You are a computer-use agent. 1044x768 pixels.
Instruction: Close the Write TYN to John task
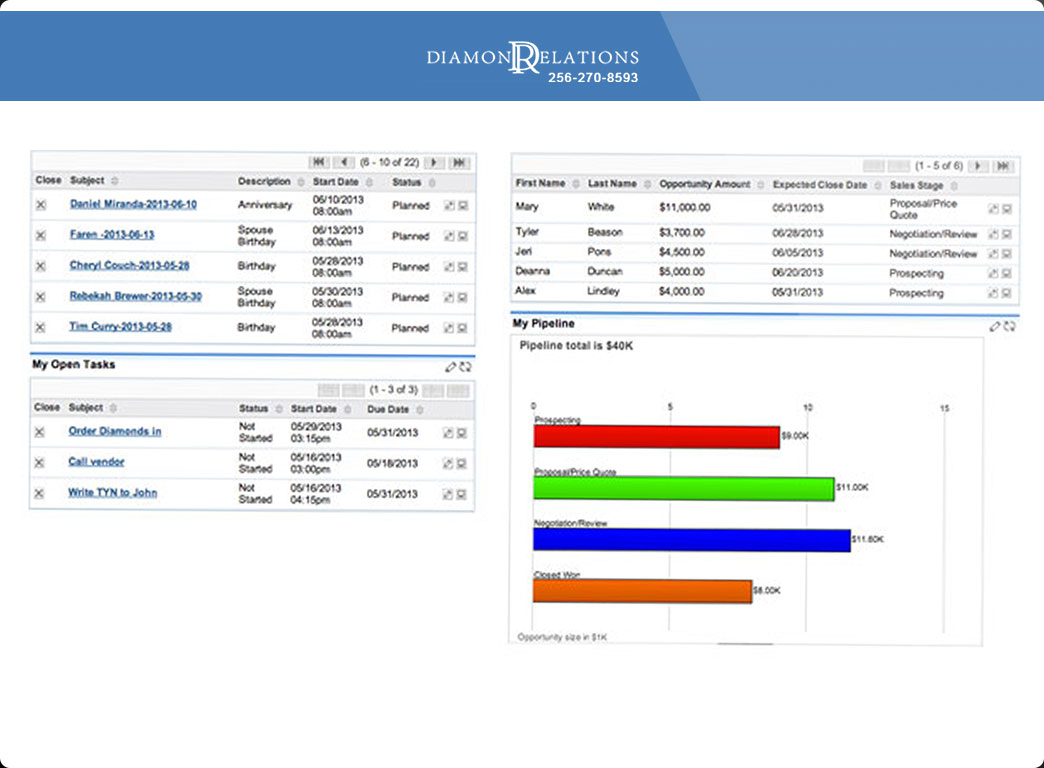[x=39, y=494]
